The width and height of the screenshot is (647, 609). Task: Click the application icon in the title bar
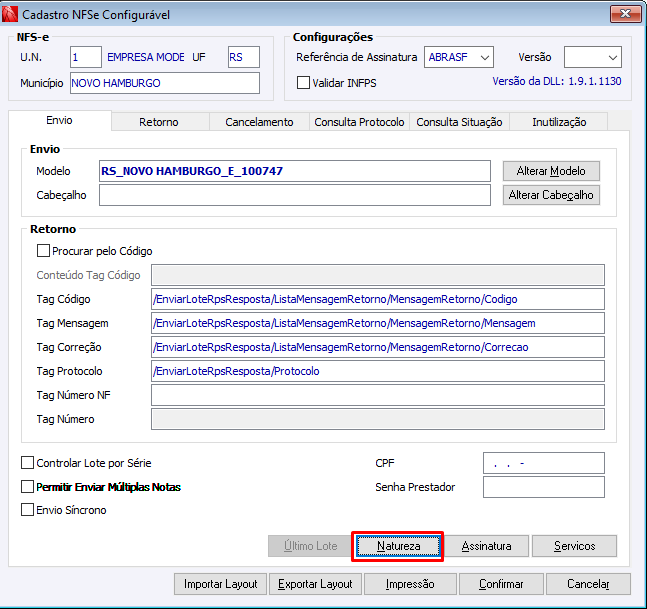click(10, 14)
